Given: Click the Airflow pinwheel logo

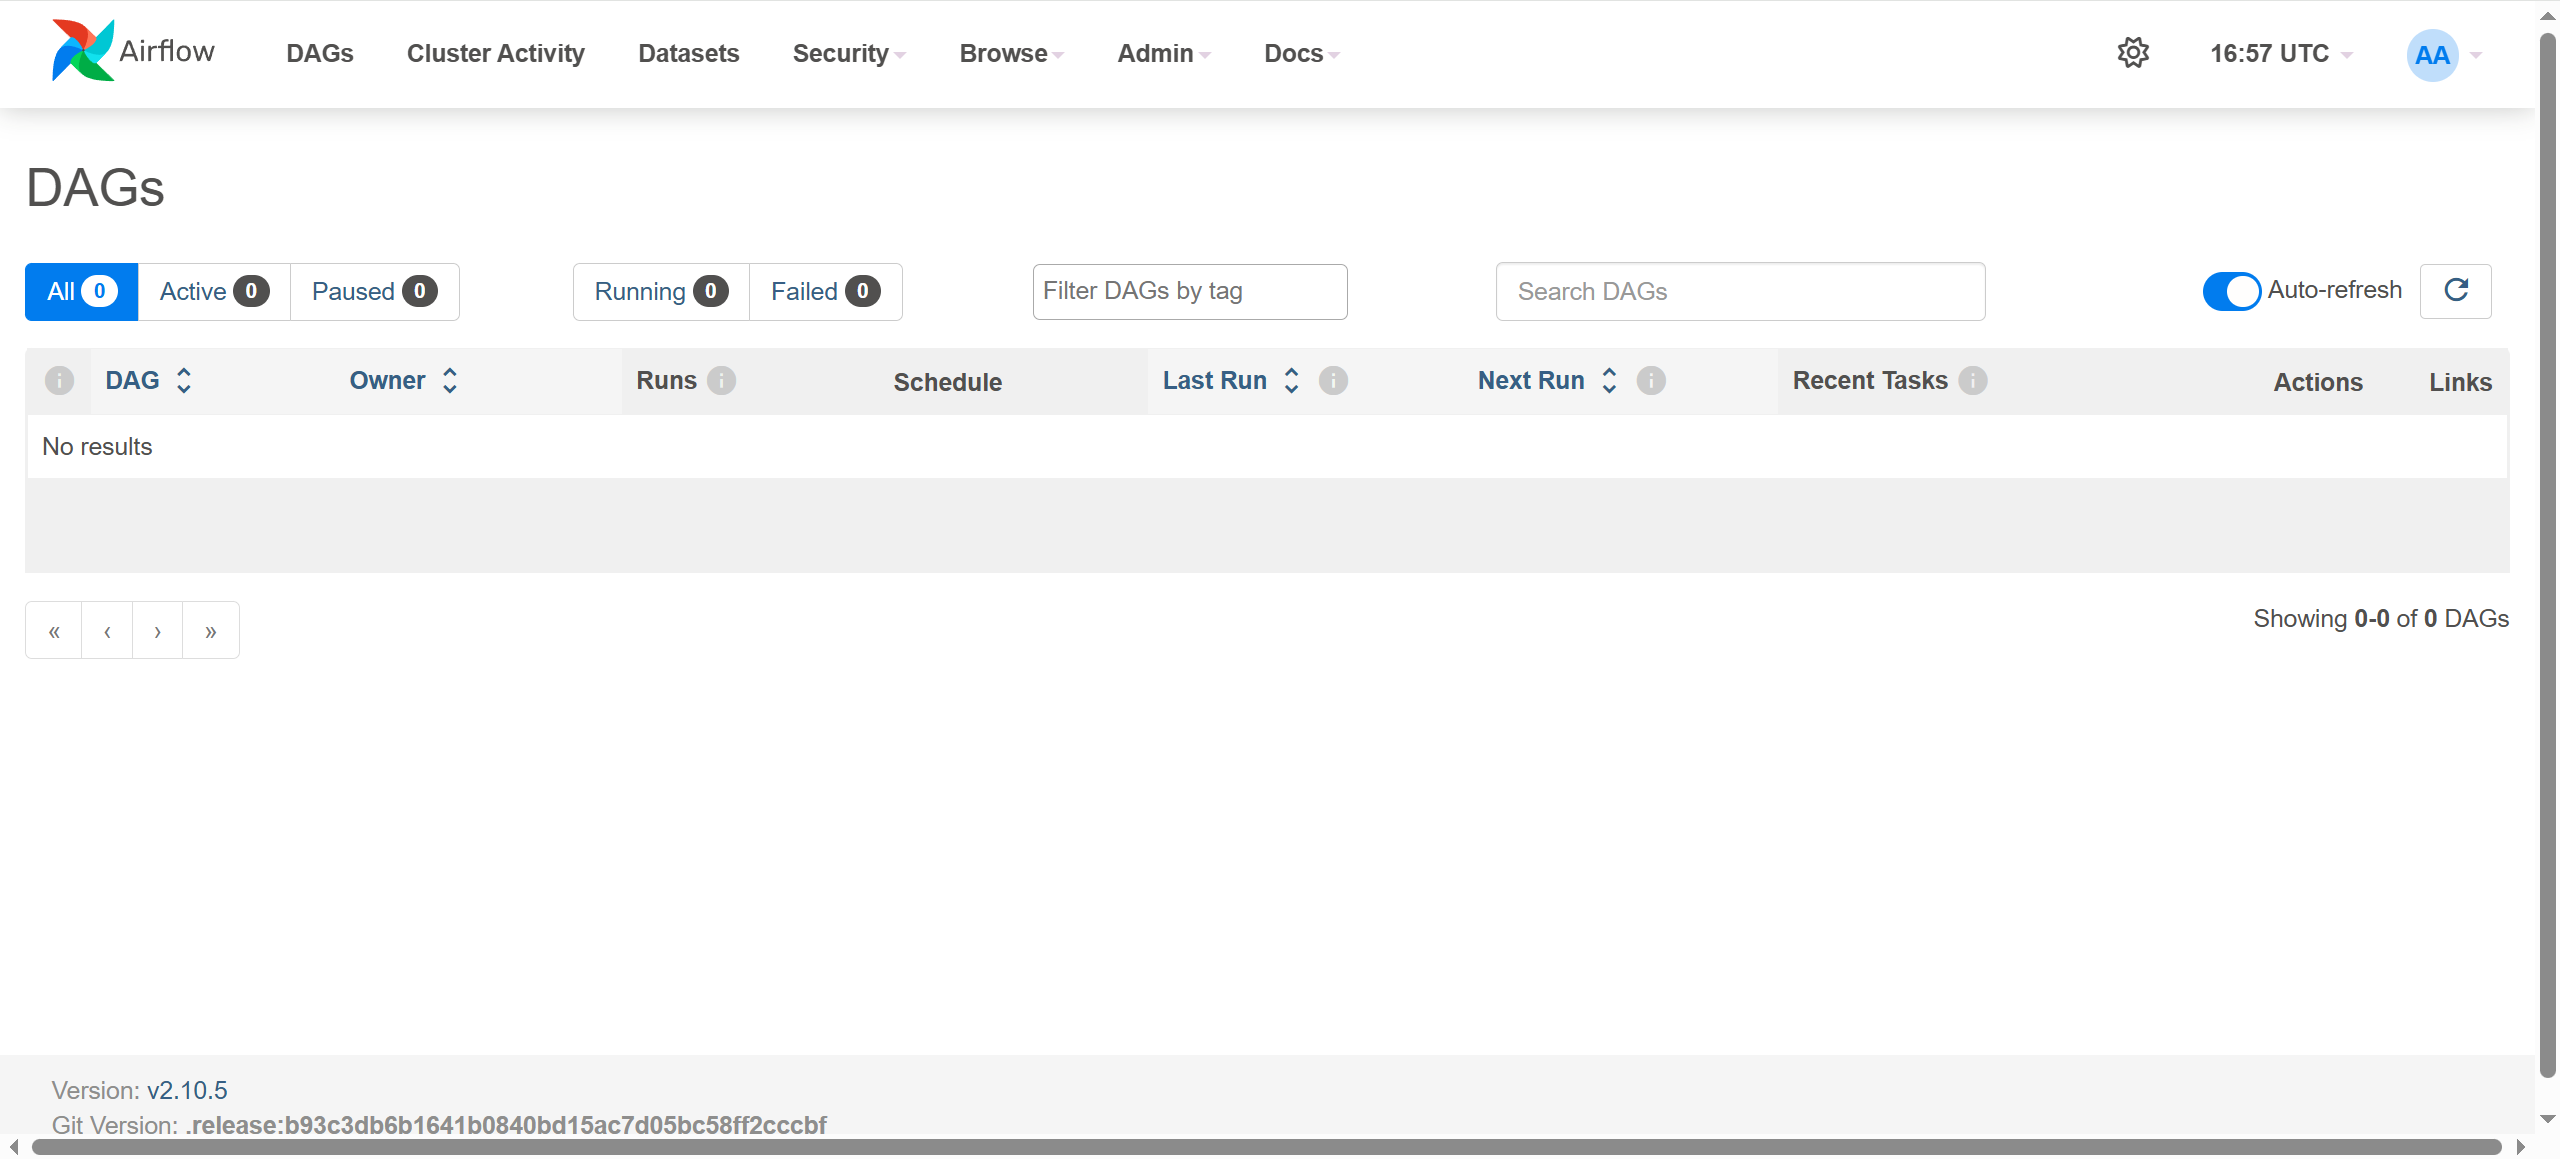Looking at the screenshot, I should click(x=82, y=51).
